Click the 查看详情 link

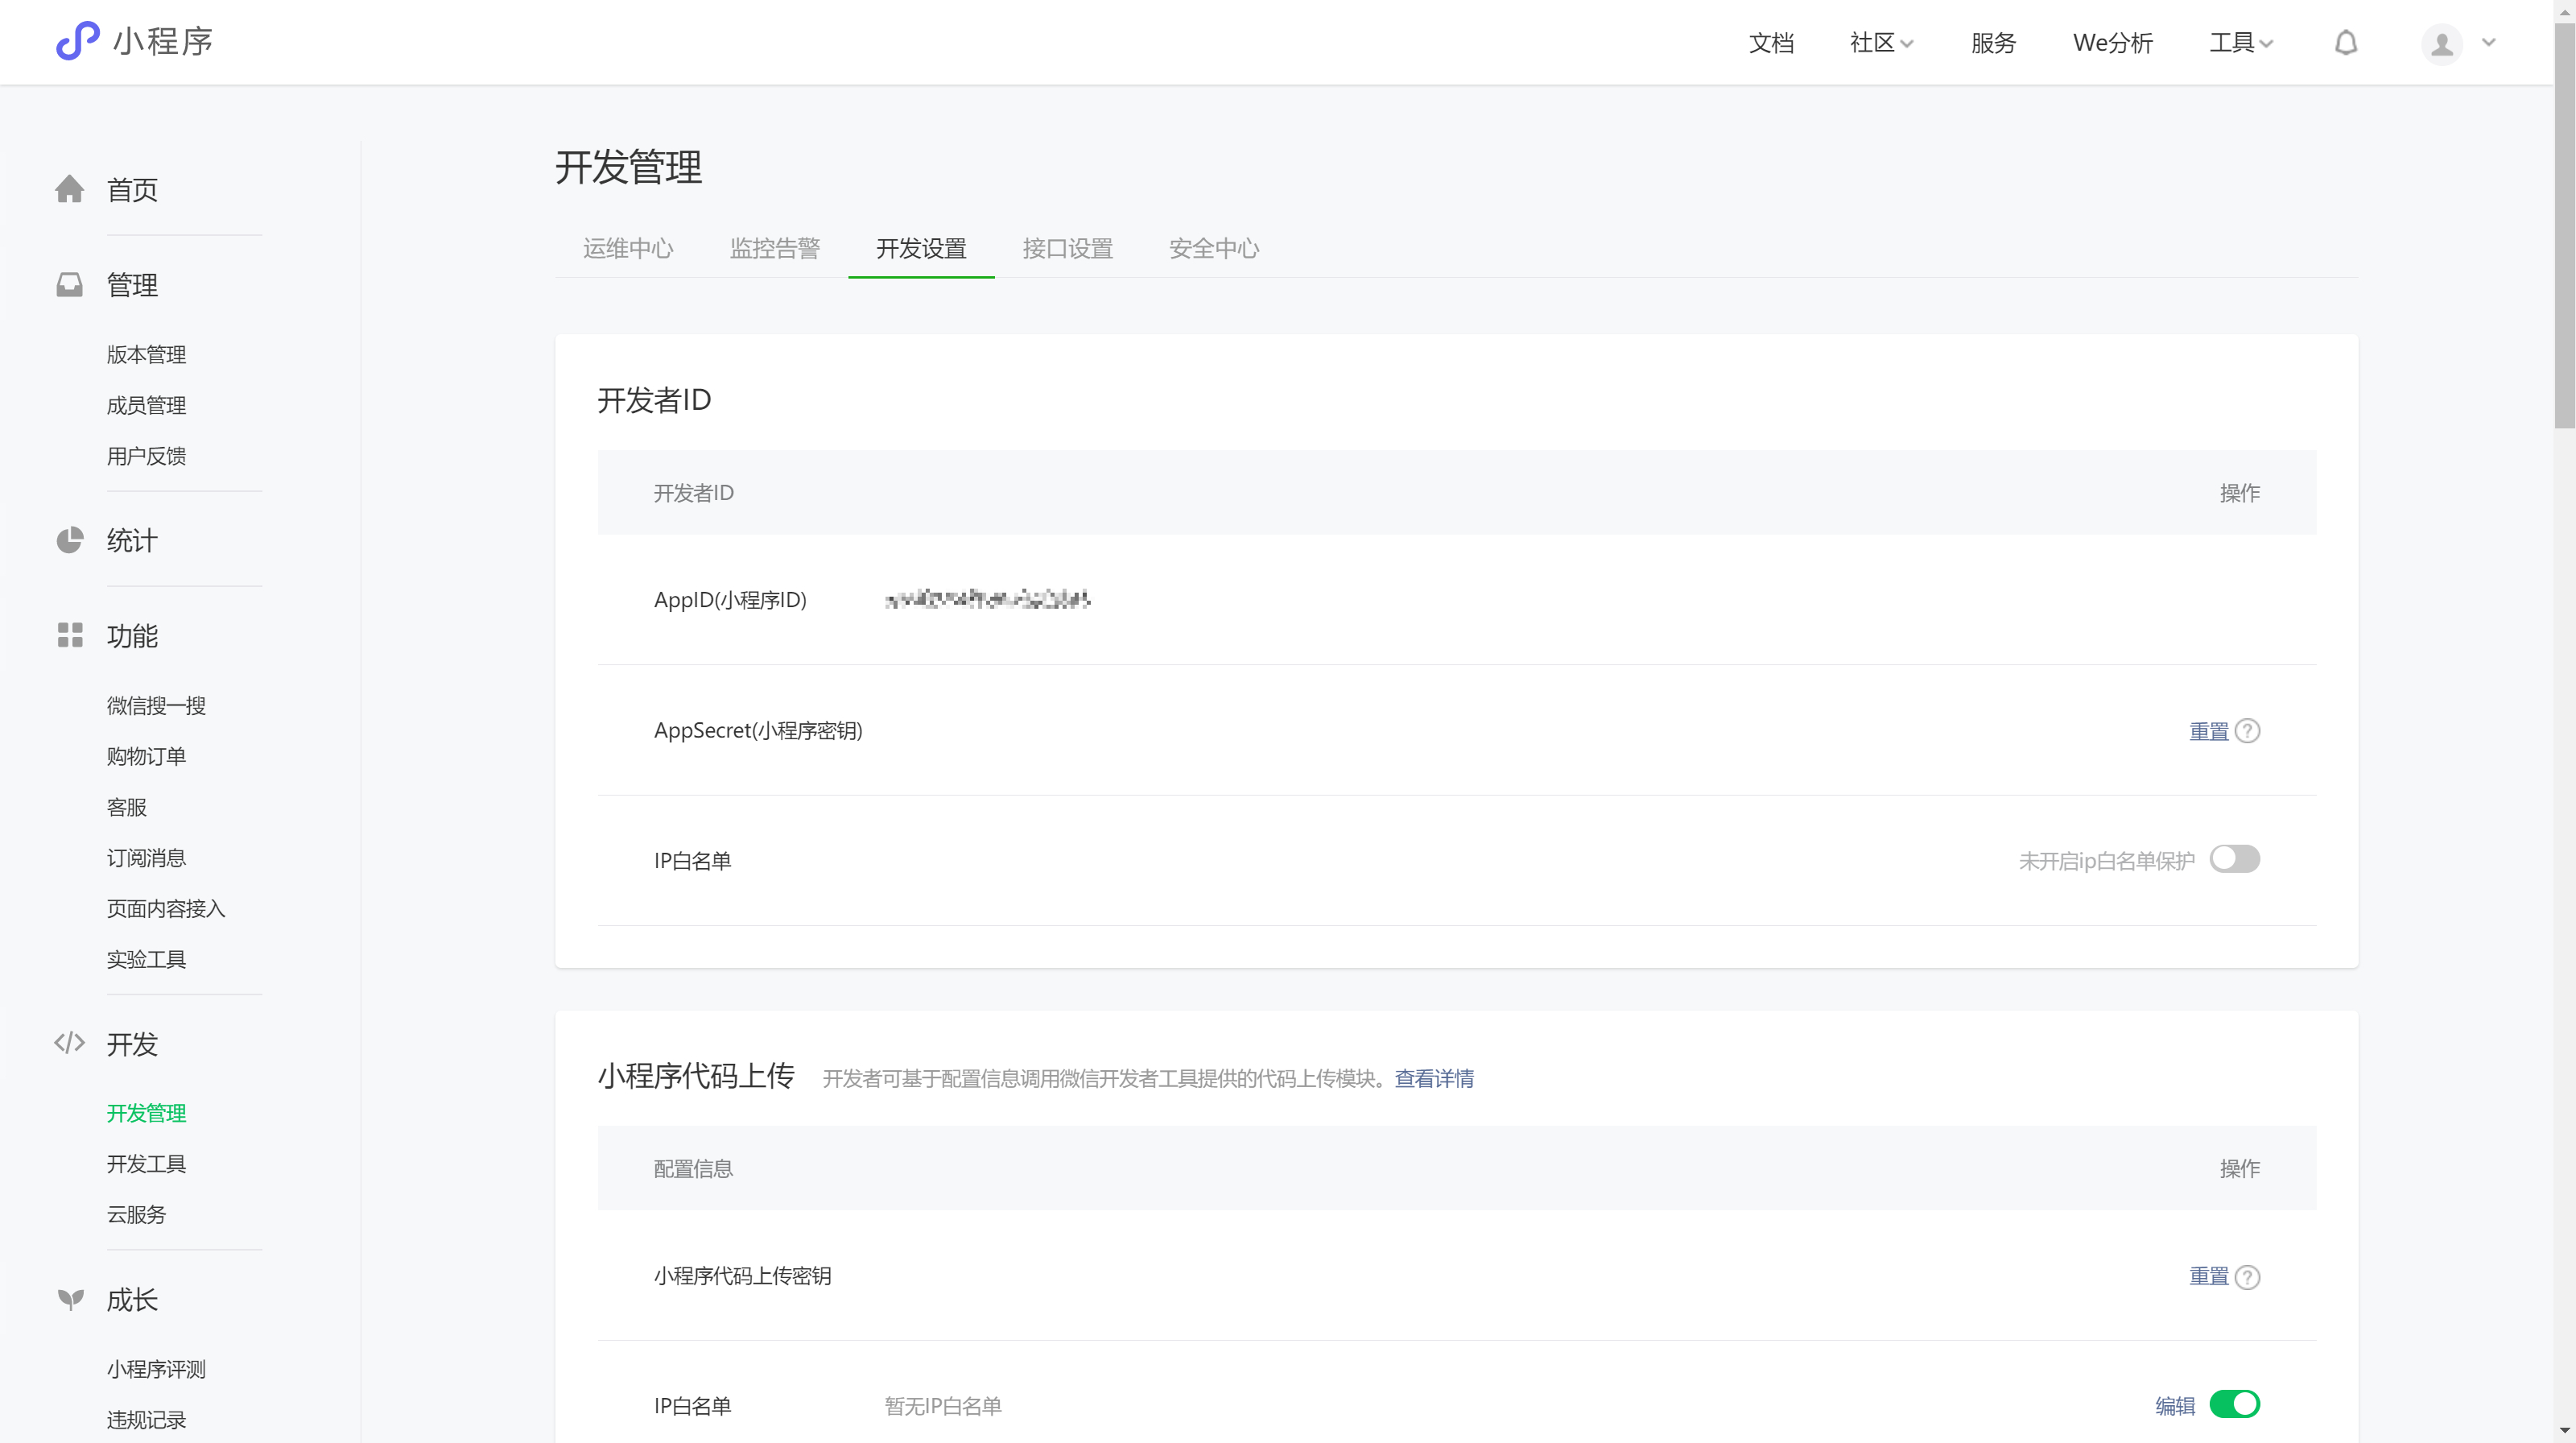tap(1434, 1078)
